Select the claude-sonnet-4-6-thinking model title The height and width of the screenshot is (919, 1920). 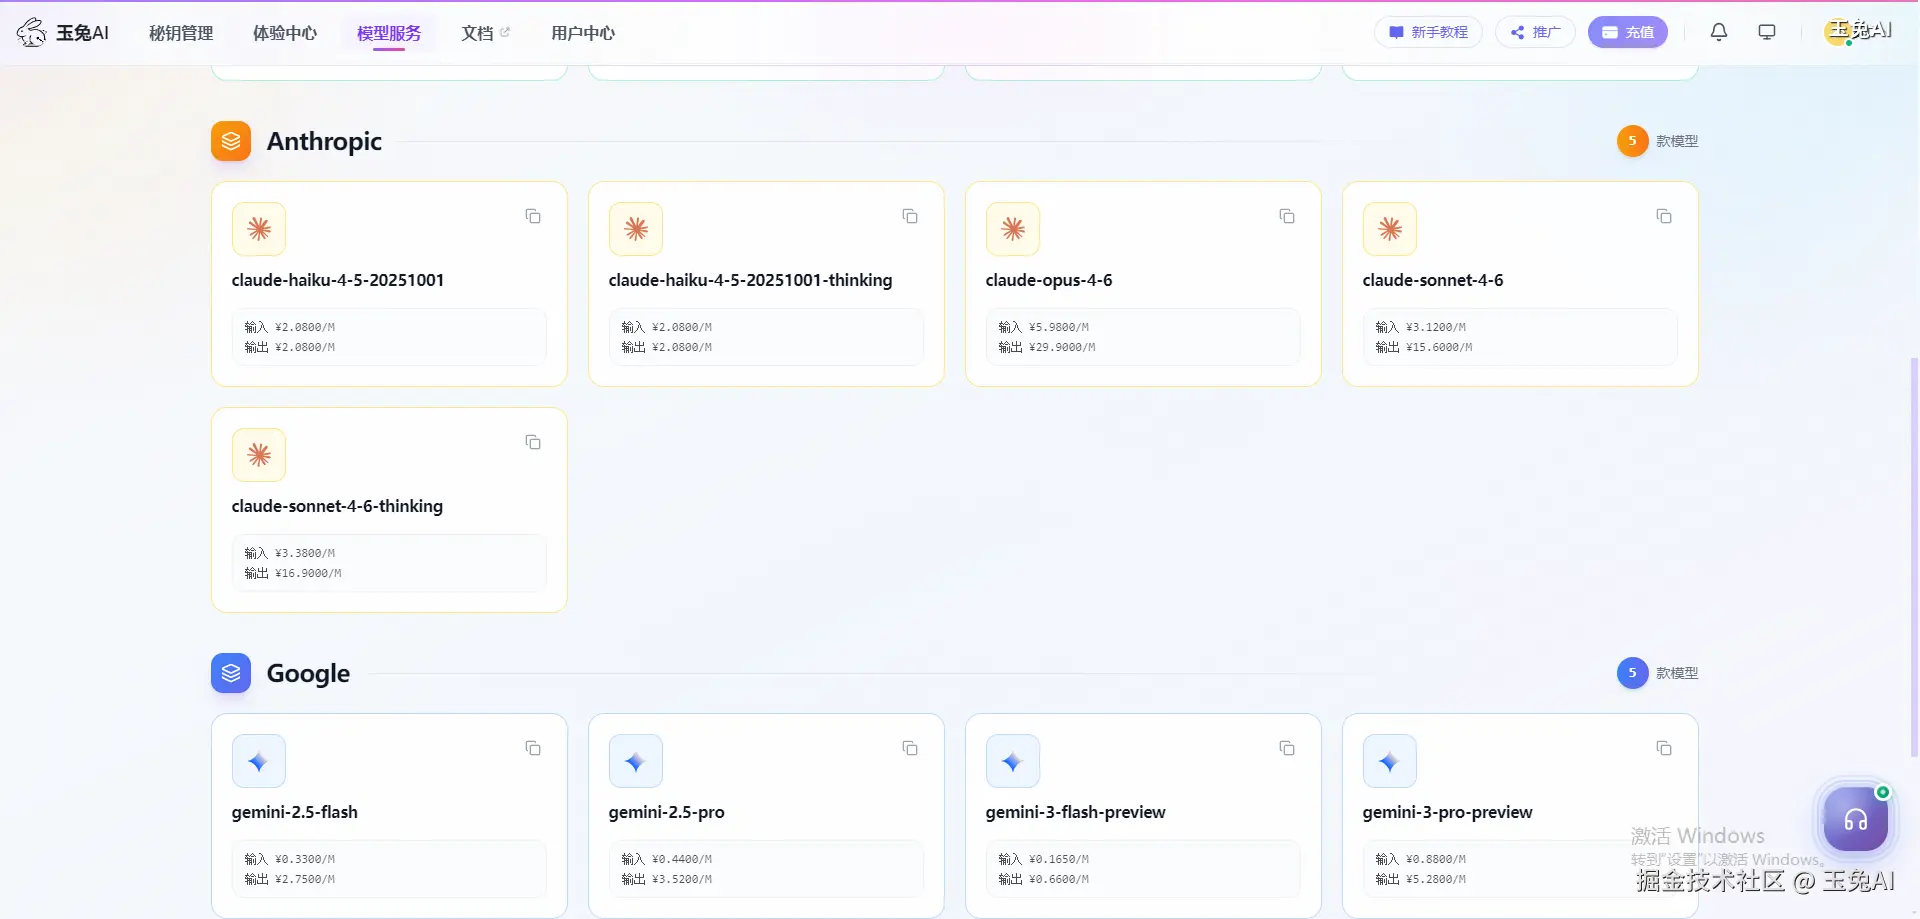point(337,506)
